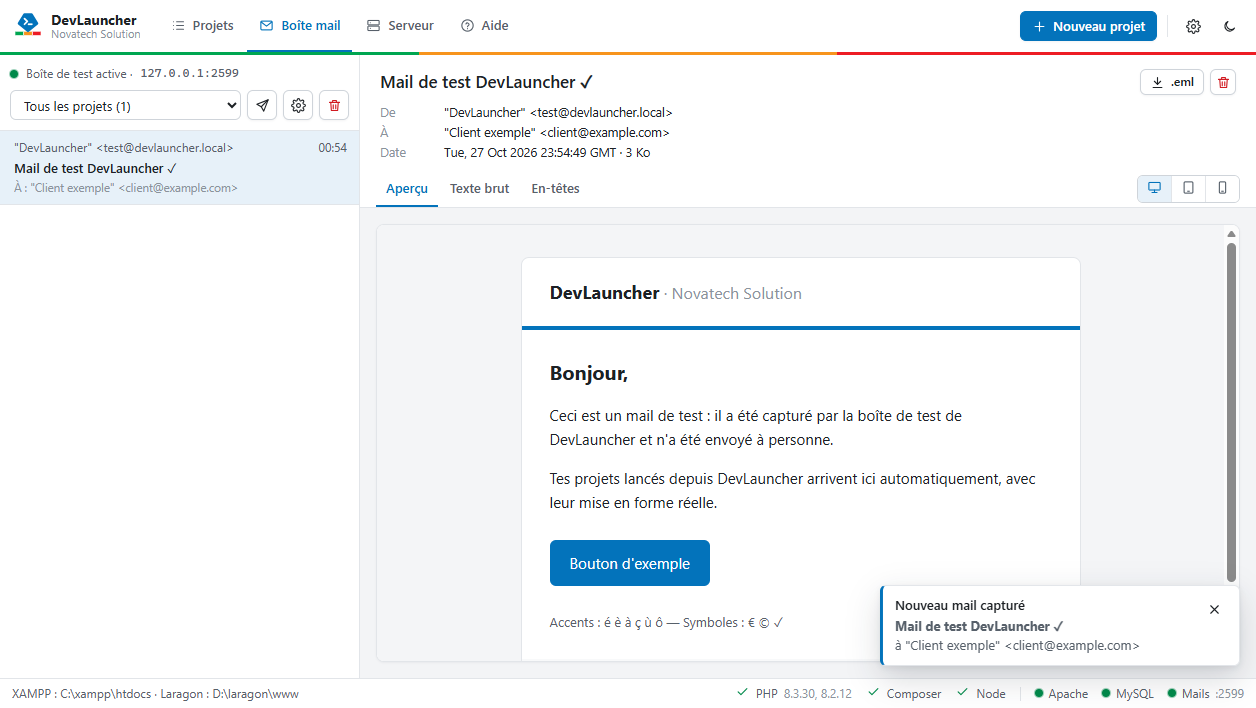Open the Boîte mail tab
This screenshot has height=708, width=1256.
[x=300, y=26]
